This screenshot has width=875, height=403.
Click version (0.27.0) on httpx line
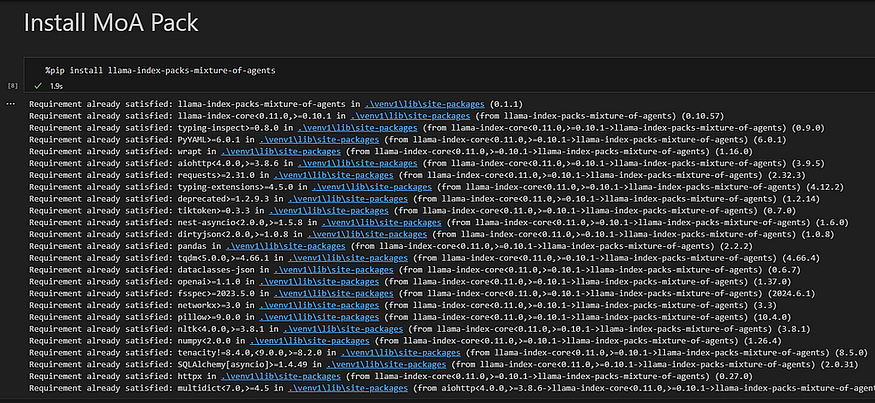point(735,377)
